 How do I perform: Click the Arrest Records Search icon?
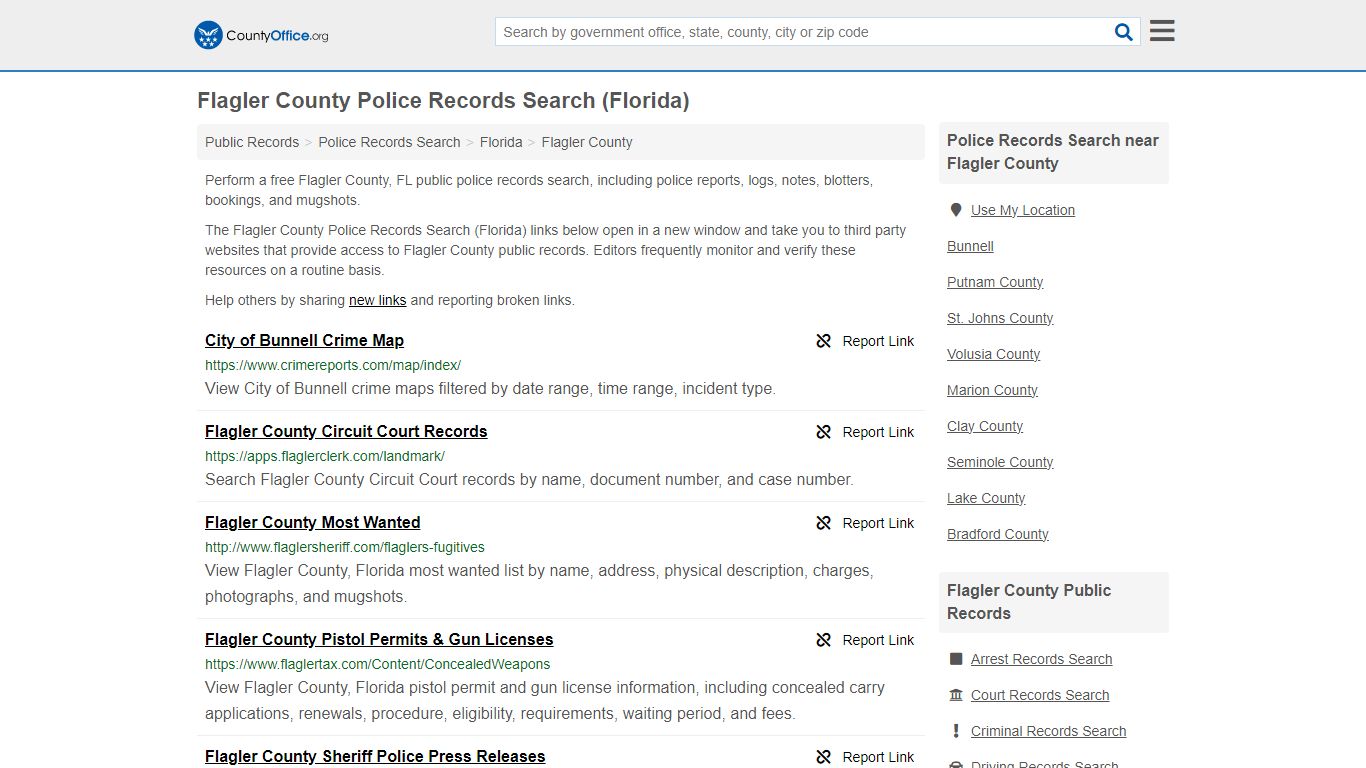point(956,659)
